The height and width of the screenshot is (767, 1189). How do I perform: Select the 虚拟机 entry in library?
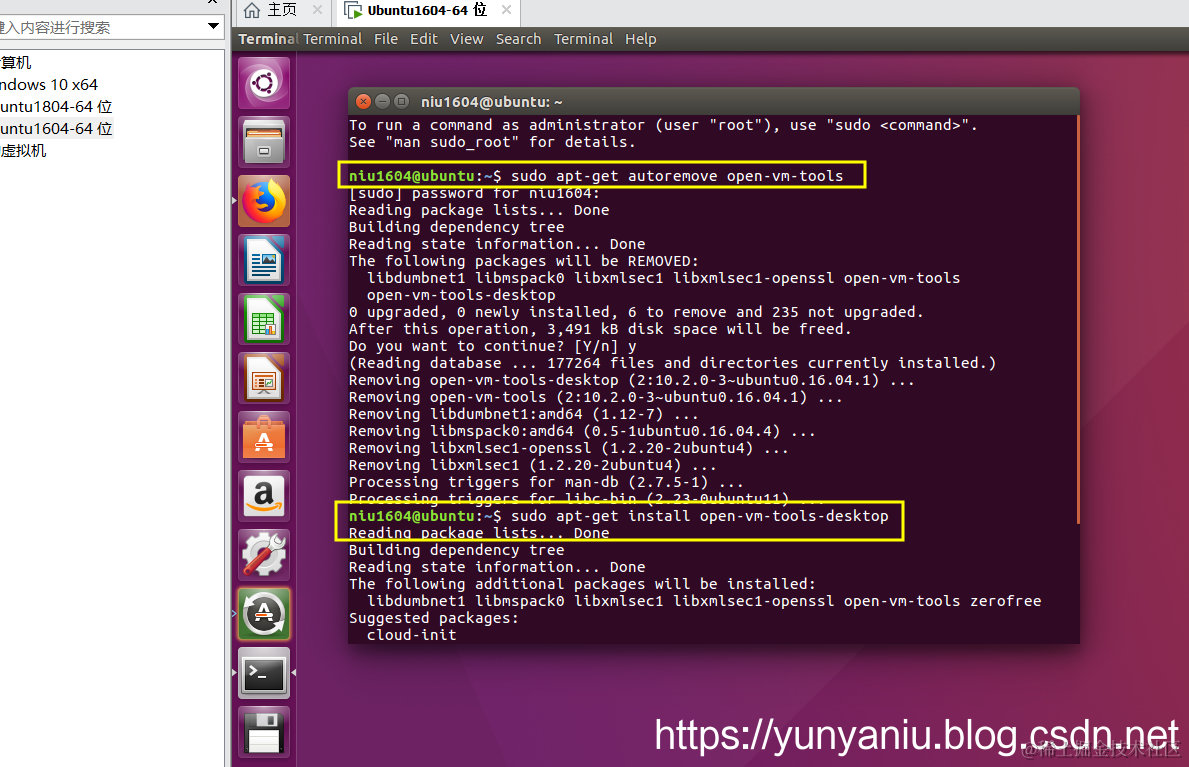(x=24, y=150)
